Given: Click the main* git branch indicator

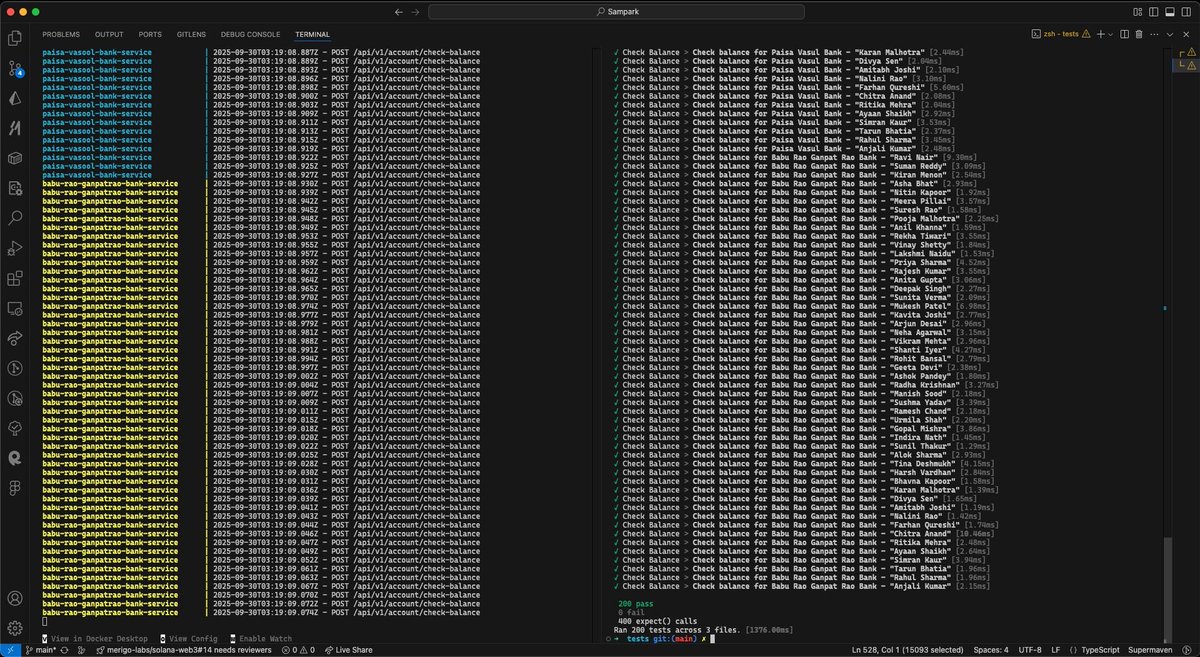Looking at the screenshot, I should 40,650.
